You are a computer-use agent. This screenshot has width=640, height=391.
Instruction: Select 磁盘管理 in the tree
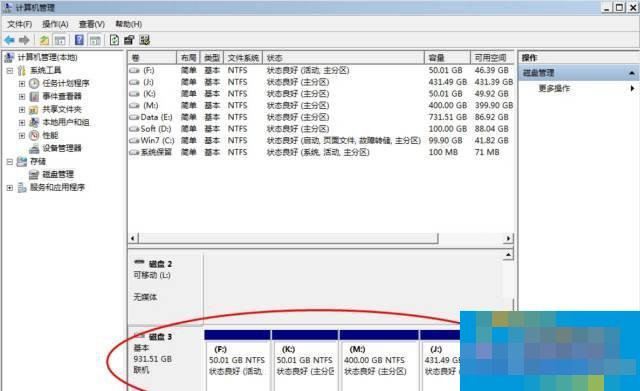pyautogui.click(x=58, y=174)
